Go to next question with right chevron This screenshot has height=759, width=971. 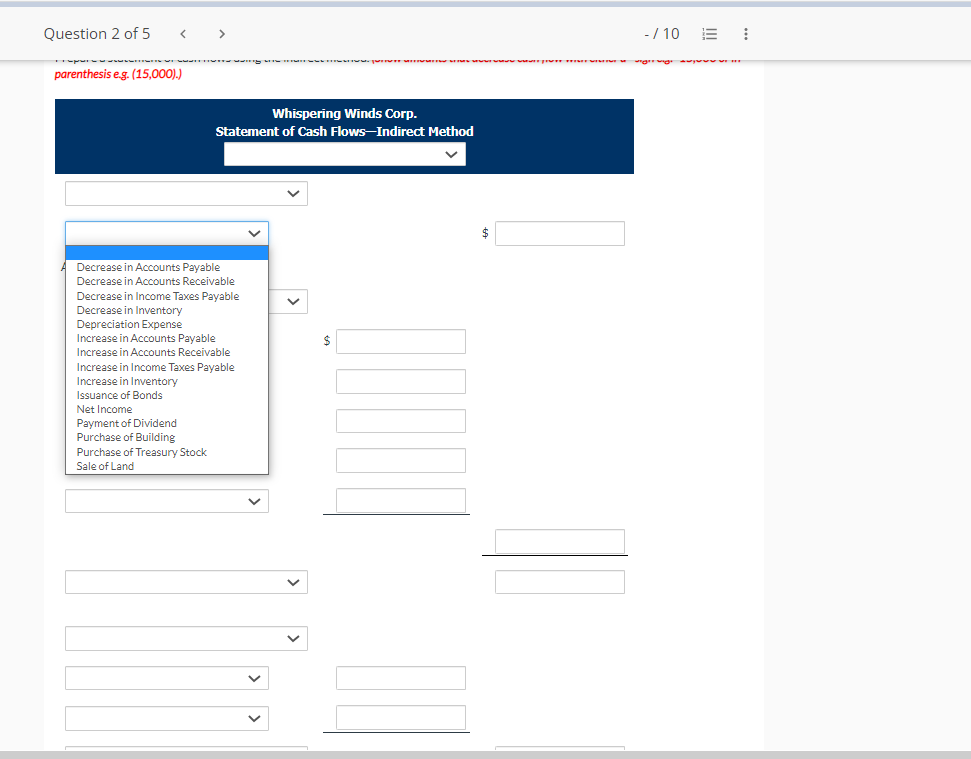pyautogui.click(x=221, y=33)
